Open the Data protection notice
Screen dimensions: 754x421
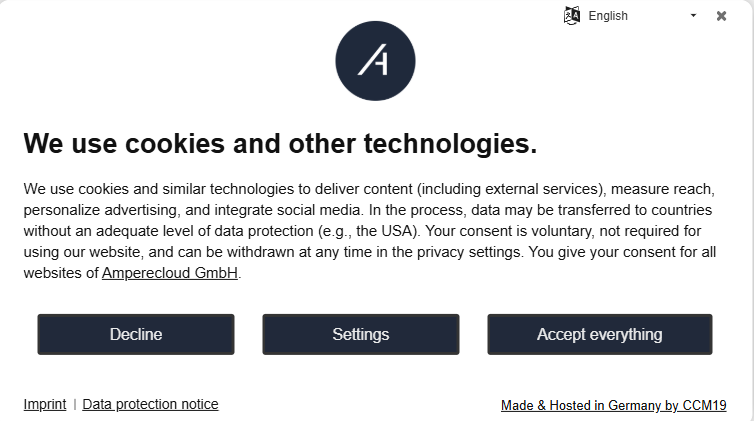pyautogui.click(x=150, y=405)
